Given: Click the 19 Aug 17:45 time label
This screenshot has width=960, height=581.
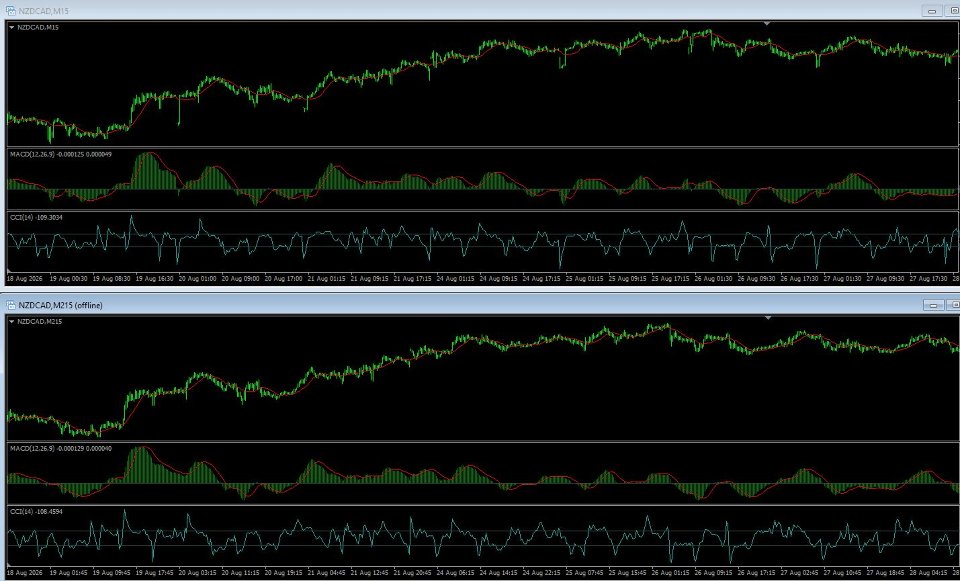Looking at the screenshot, I should pos(154,574).
